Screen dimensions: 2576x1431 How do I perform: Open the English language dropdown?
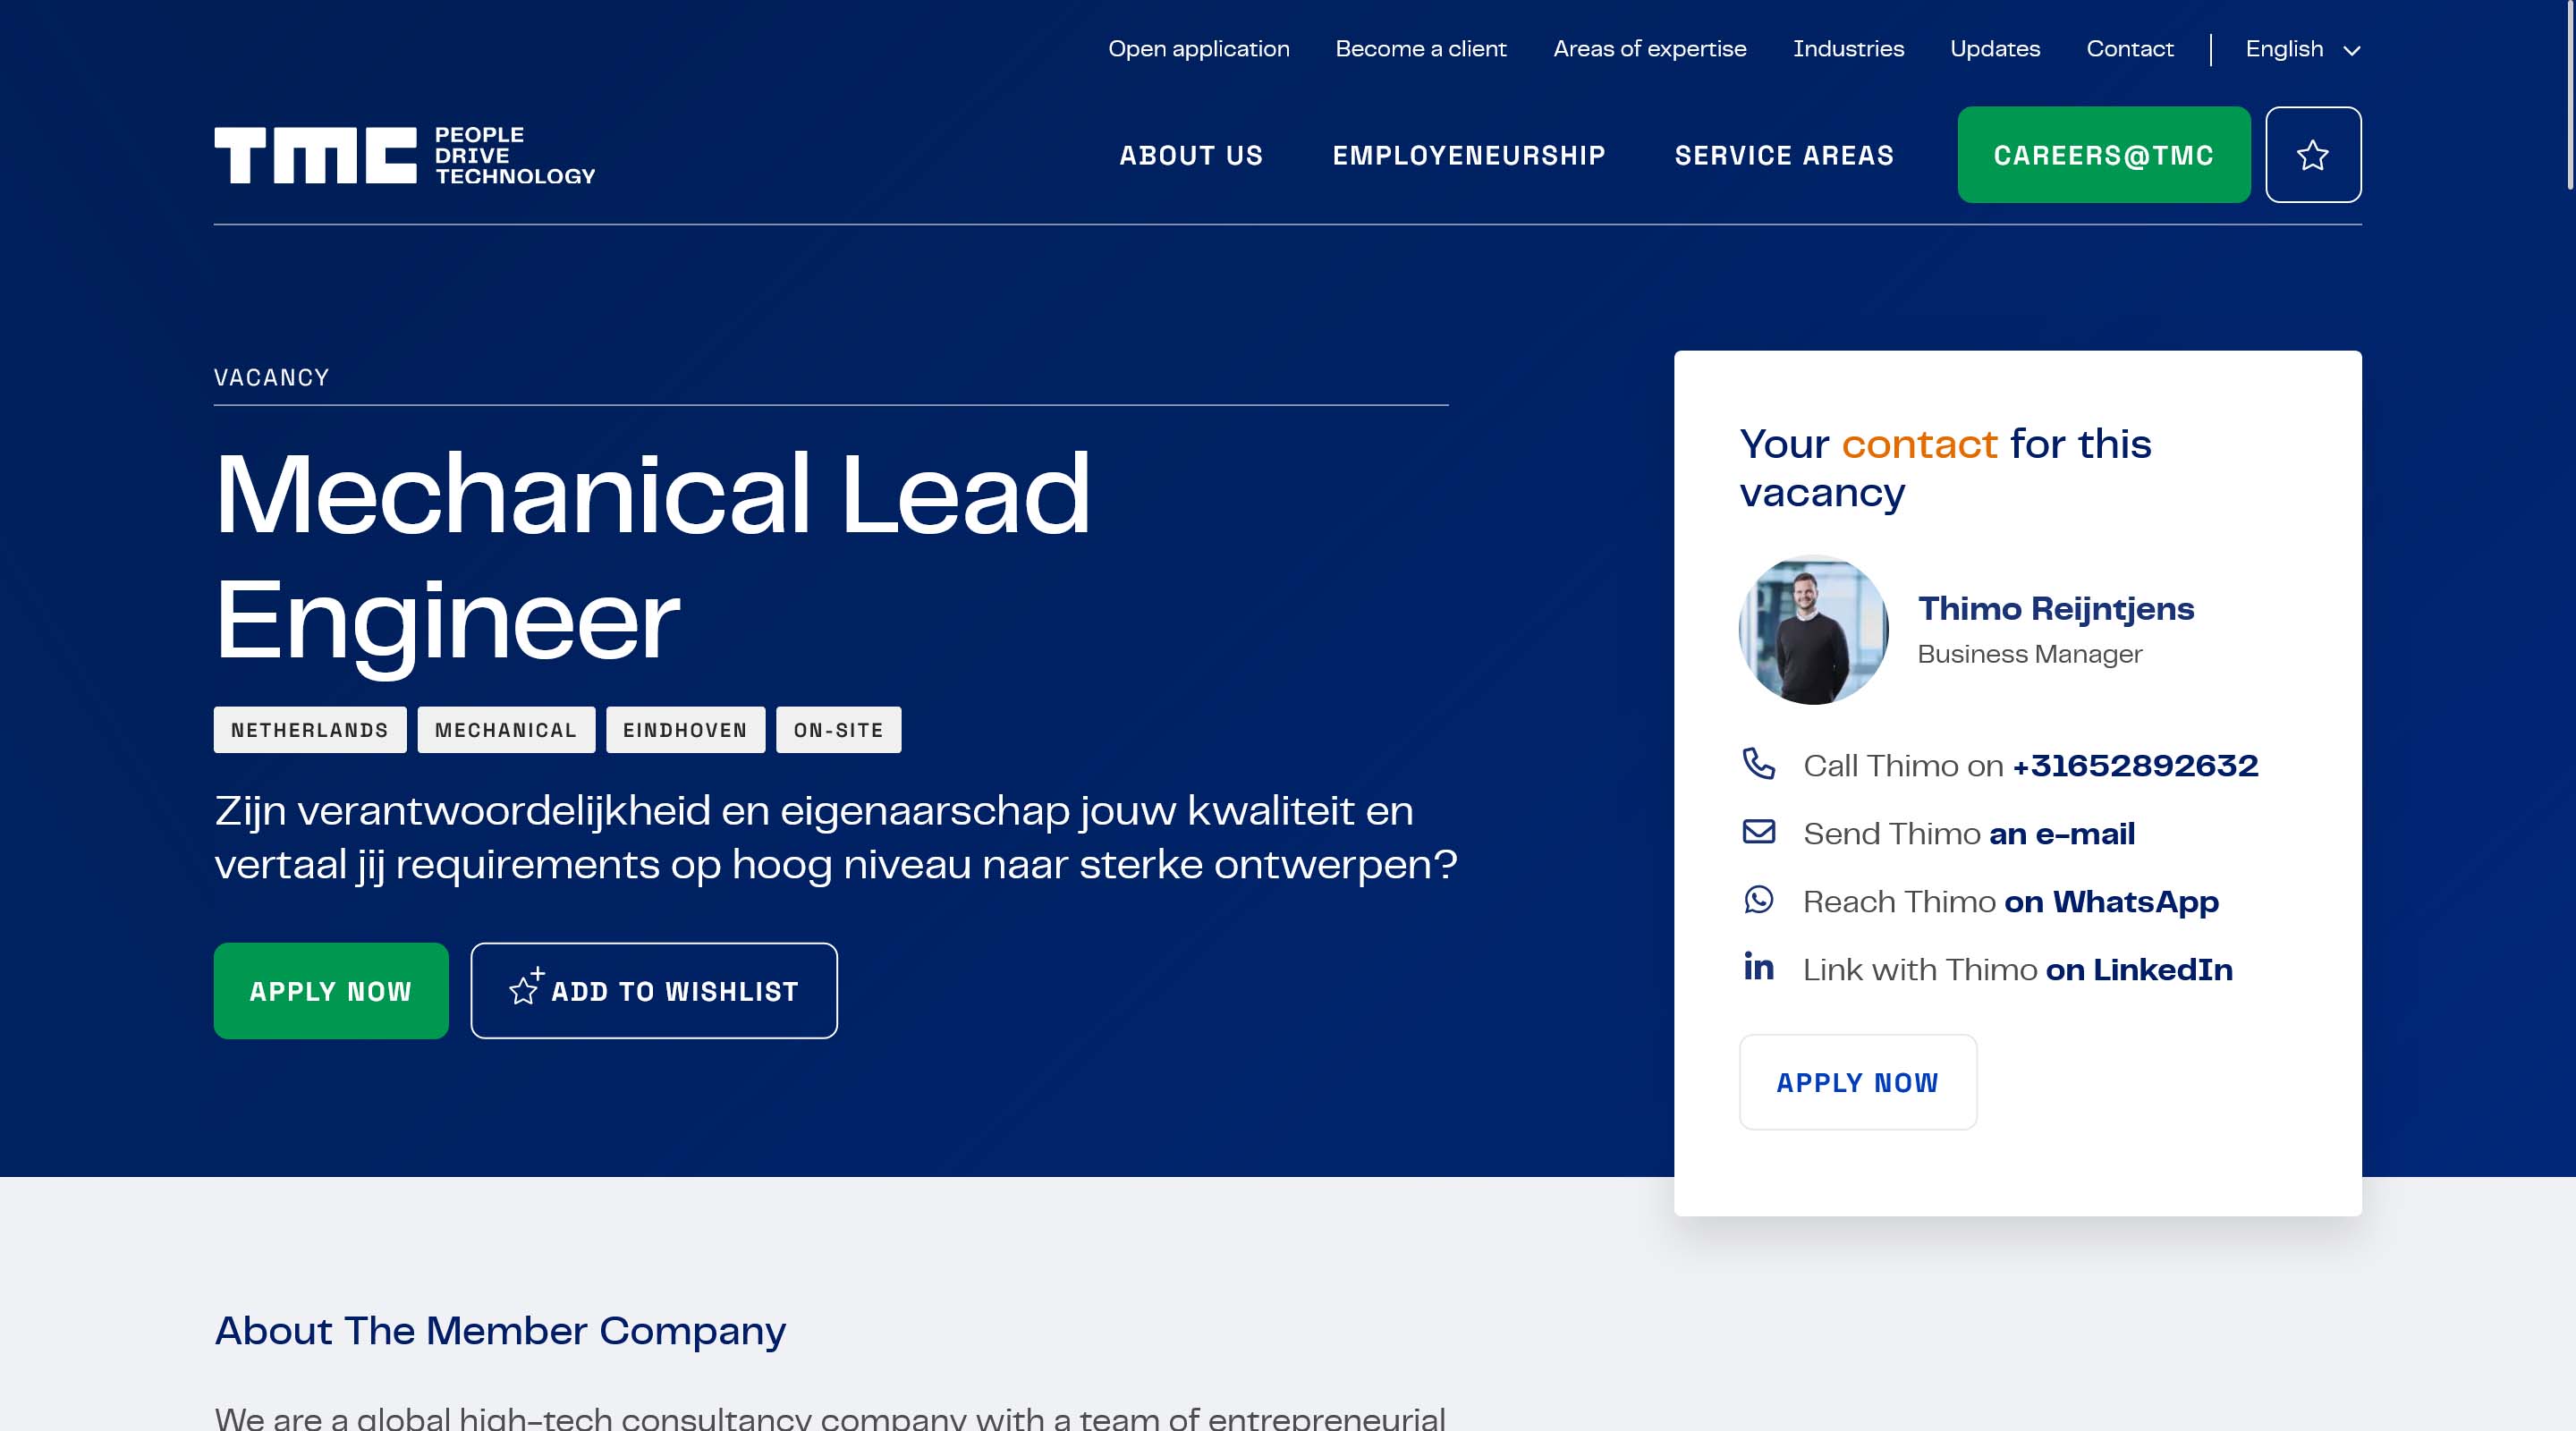(x=2284, y=49)
